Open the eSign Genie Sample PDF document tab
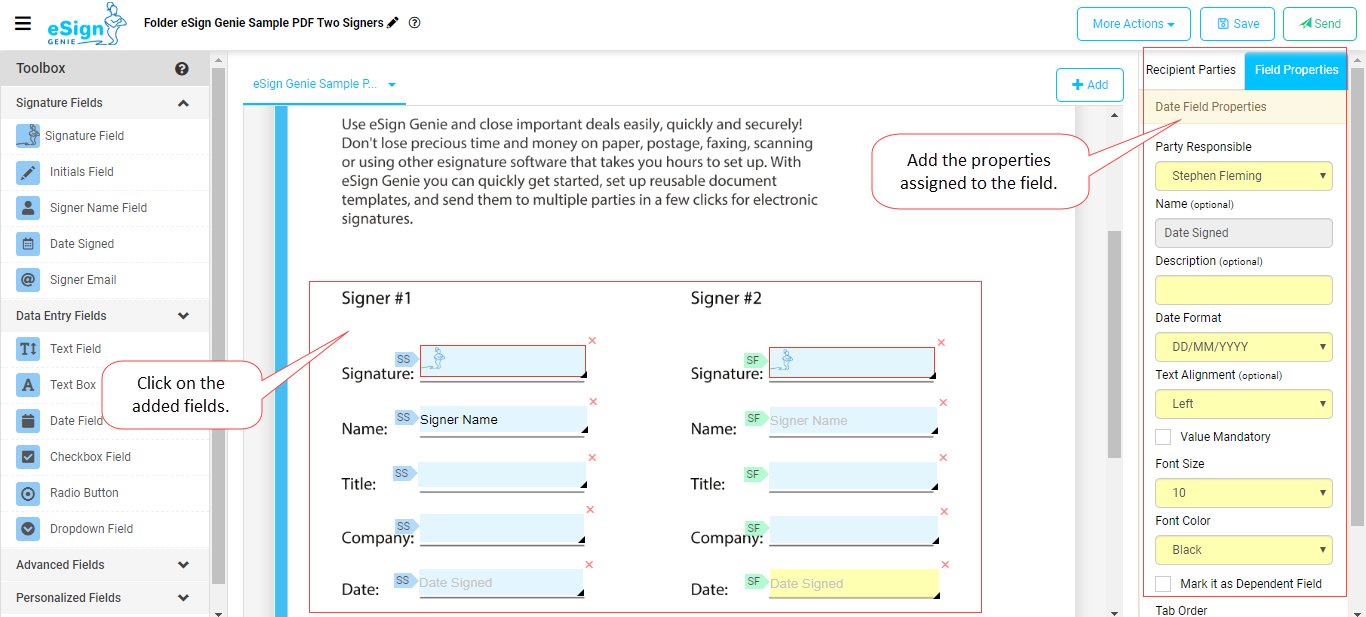The height and width of the screenshot is (617, 1366). [324, 85]
